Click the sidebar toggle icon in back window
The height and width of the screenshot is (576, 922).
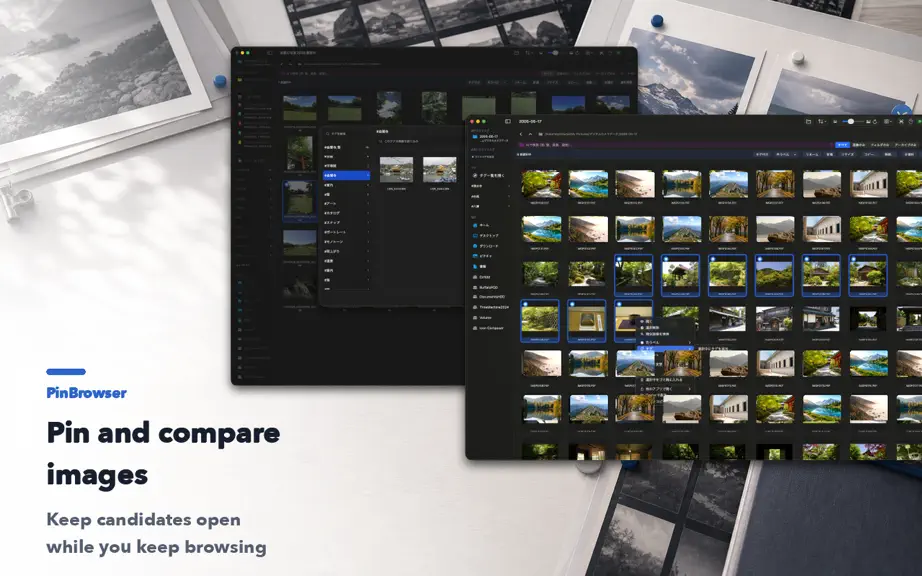tap(270, 53)
